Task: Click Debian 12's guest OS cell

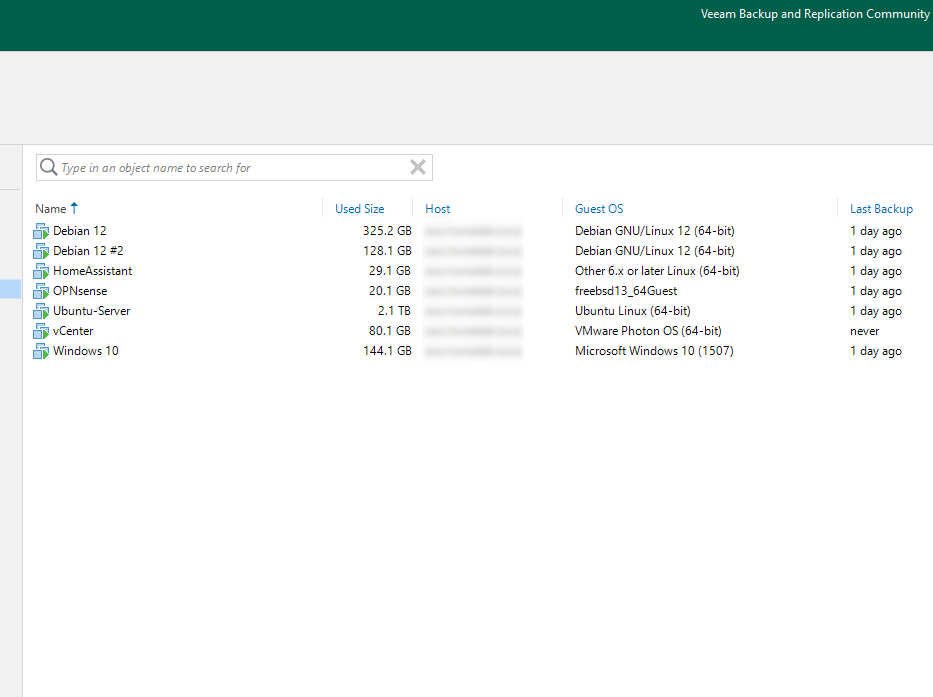Action: 655,231
